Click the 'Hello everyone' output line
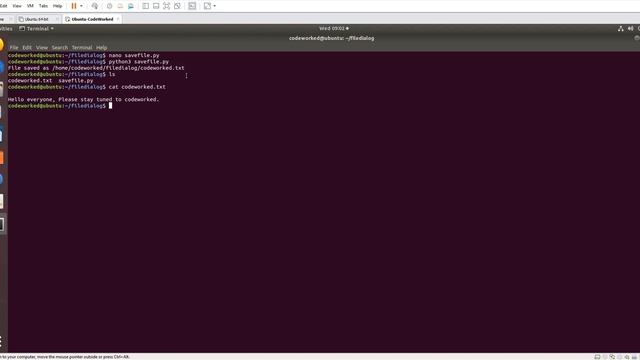The image size is (640, 360). (83, 99)
